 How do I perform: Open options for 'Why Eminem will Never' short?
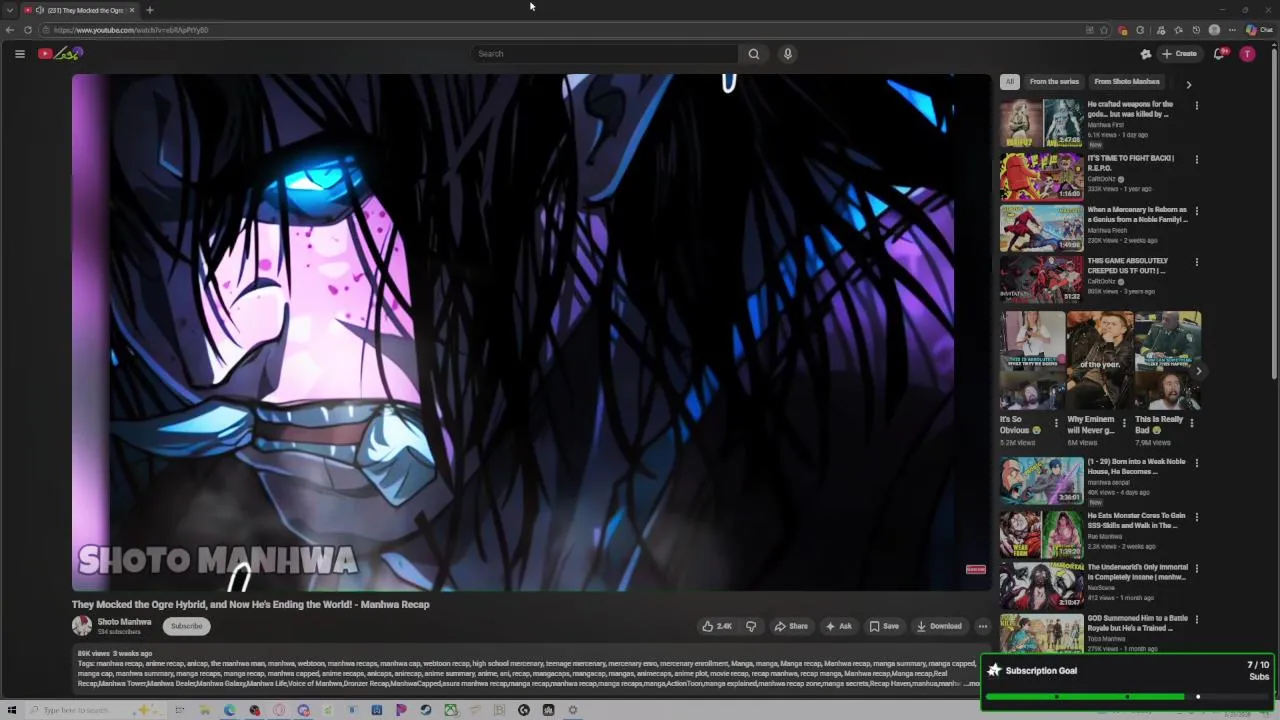(x=1123, y=423)
